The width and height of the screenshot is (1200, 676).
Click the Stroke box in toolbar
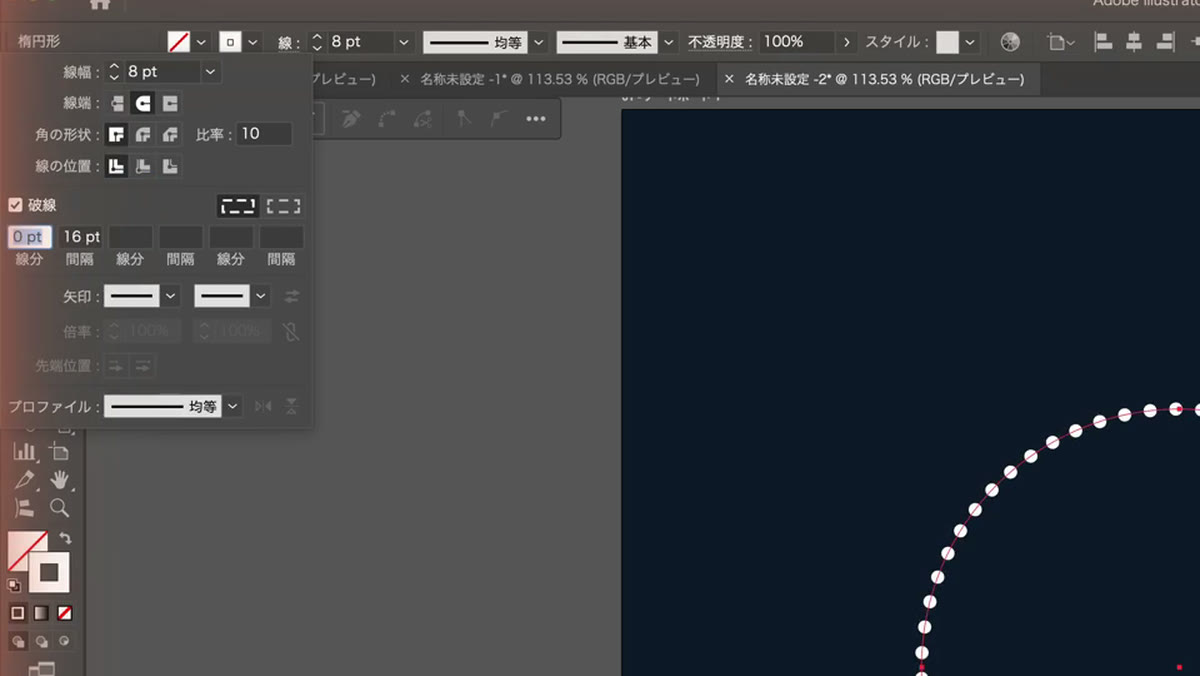tap(49, 573)
